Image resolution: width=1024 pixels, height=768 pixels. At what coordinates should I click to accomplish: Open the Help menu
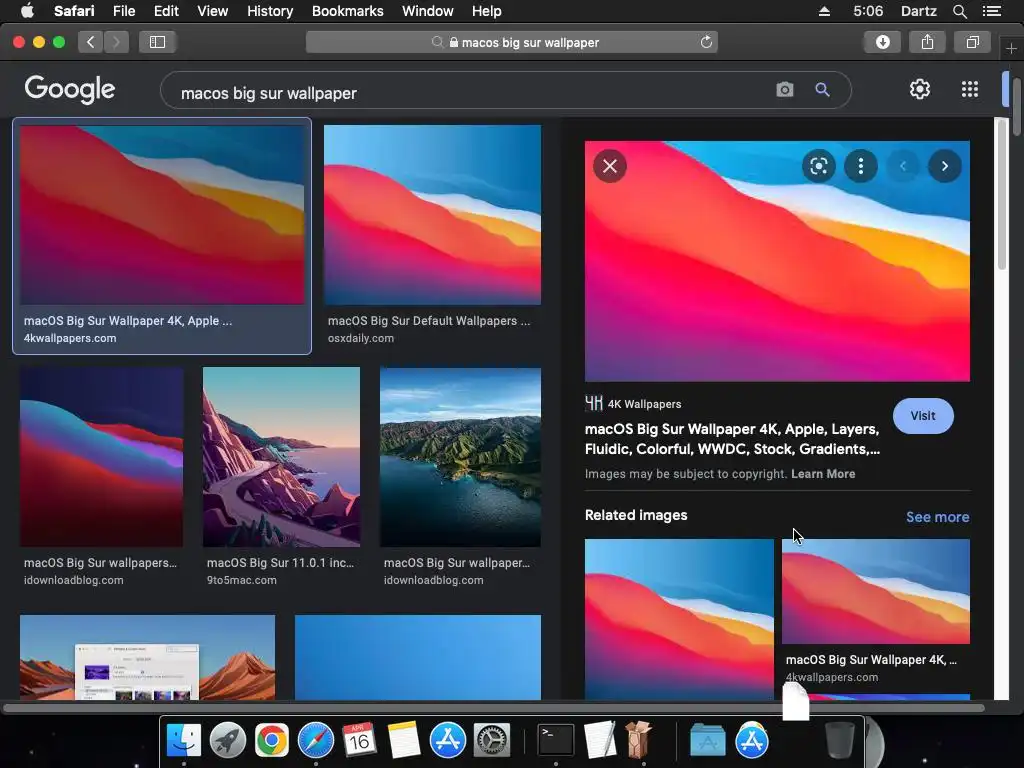[487, 11]
